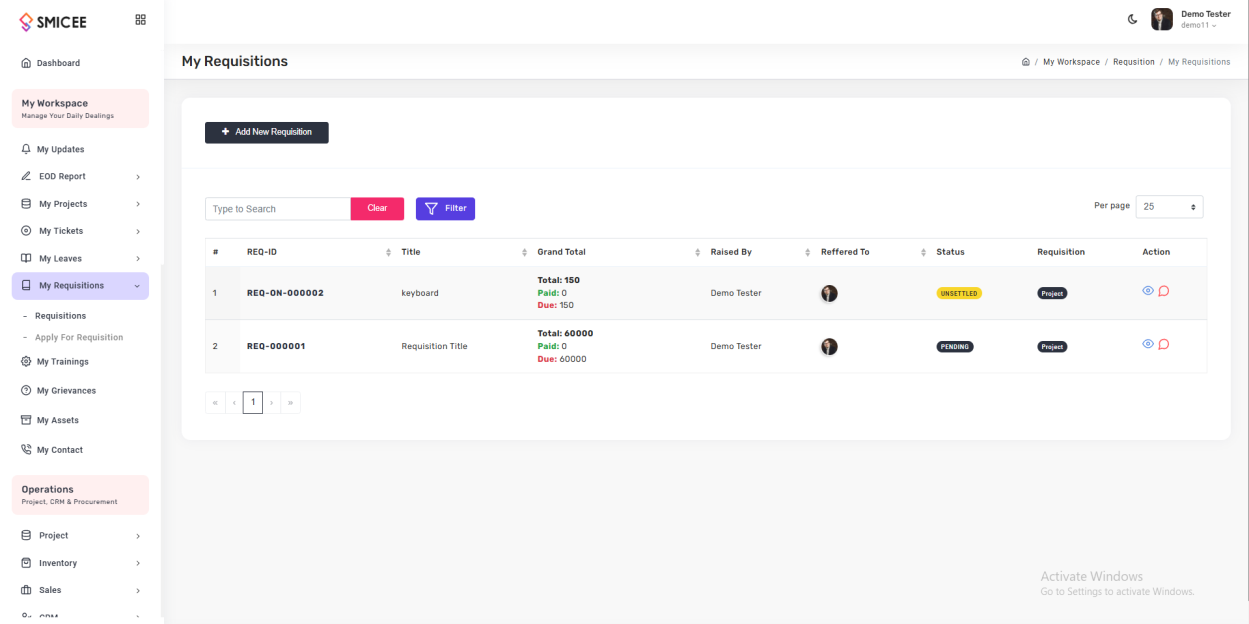Expand EOD Report menu
Image resolution: width=1249 pixels, height=624 pixels.
point(80,176)
